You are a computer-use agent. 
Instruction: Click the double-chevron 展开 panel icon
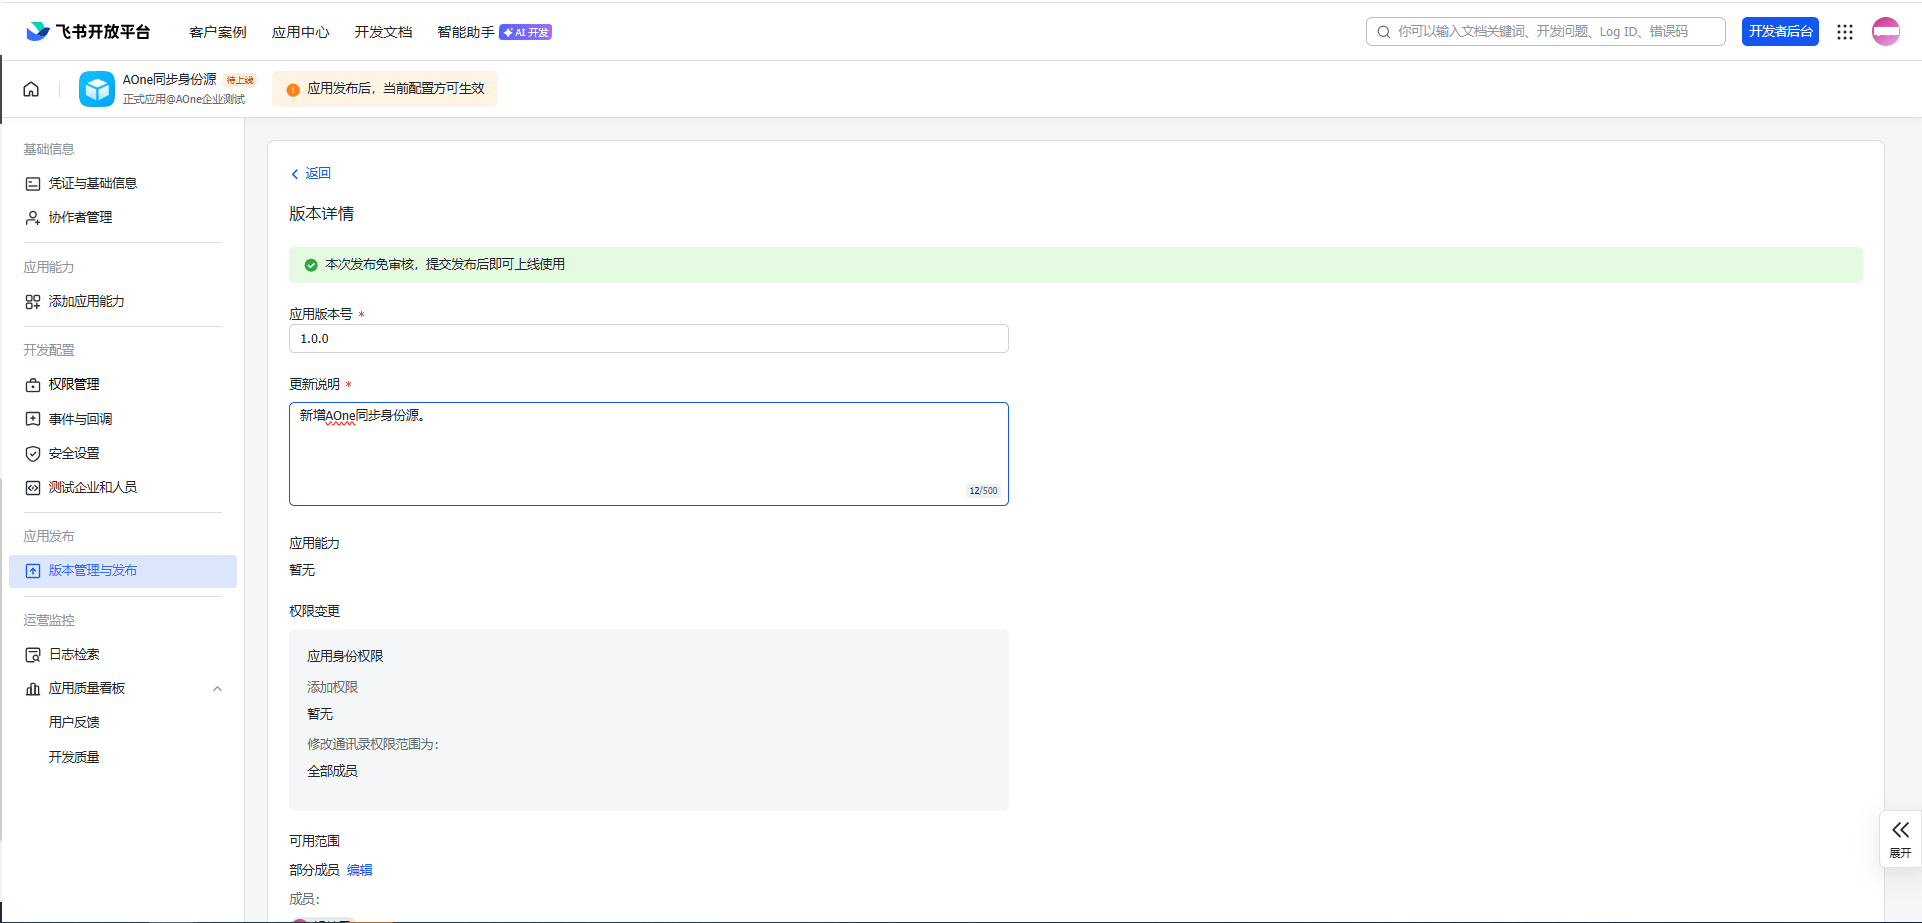click(x=1900, y=830)
